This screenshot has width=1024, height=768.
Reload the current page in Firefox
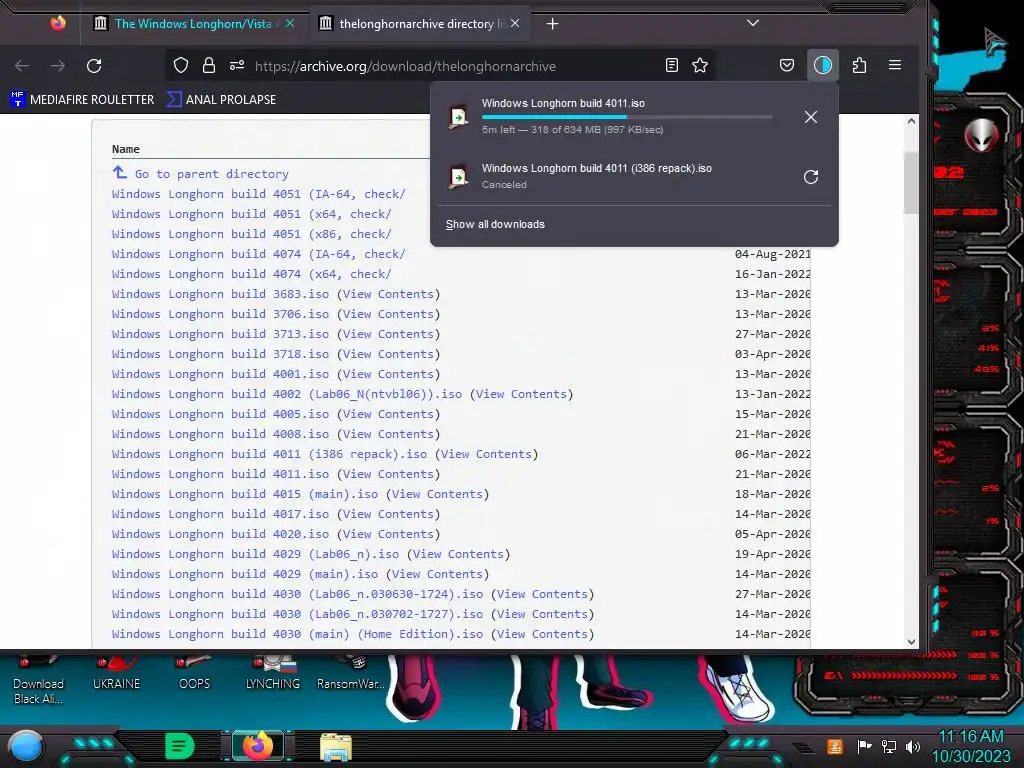94,65
